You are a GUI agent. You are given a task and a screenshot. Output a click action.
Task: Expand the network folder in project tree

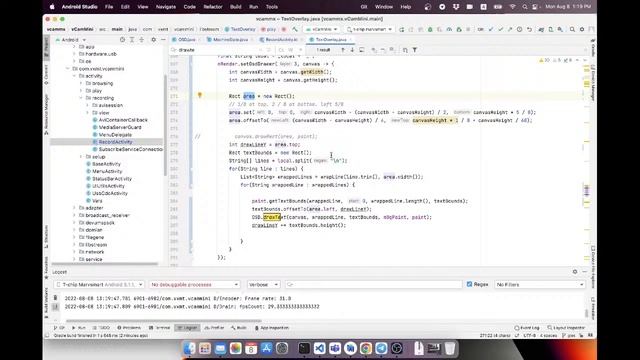click(x=74, y=252)
